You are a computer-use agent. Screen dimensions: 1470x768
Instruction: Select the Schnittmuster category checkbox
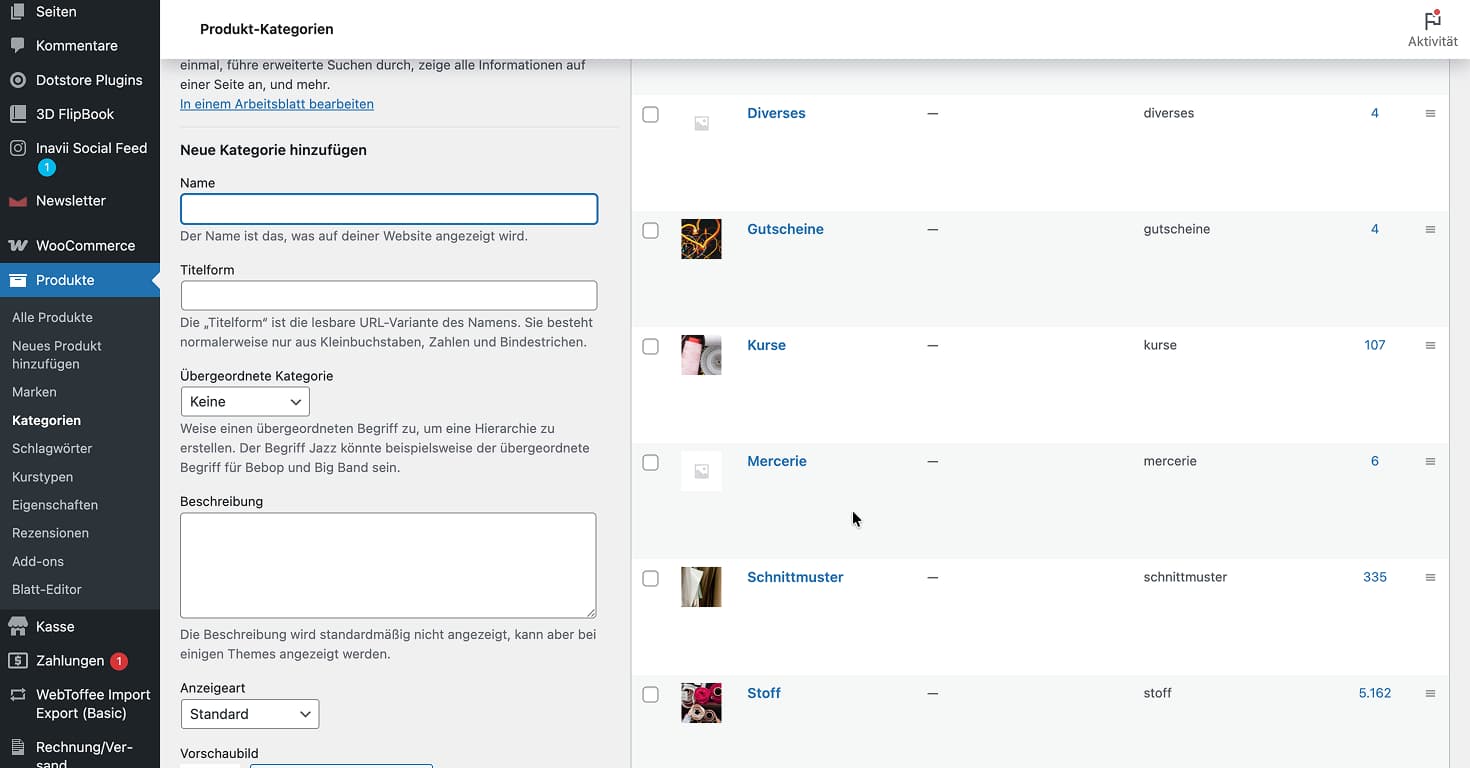(650, 579)
